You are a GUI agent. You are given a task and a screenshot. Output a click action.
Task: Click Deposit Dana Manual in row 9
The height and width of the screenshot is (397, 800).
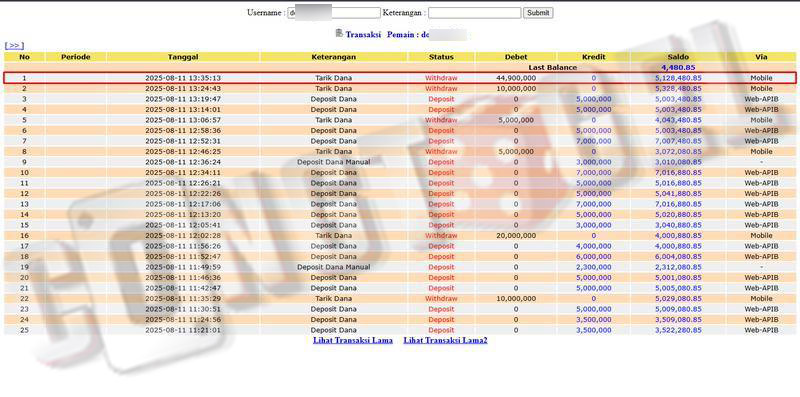334,162
